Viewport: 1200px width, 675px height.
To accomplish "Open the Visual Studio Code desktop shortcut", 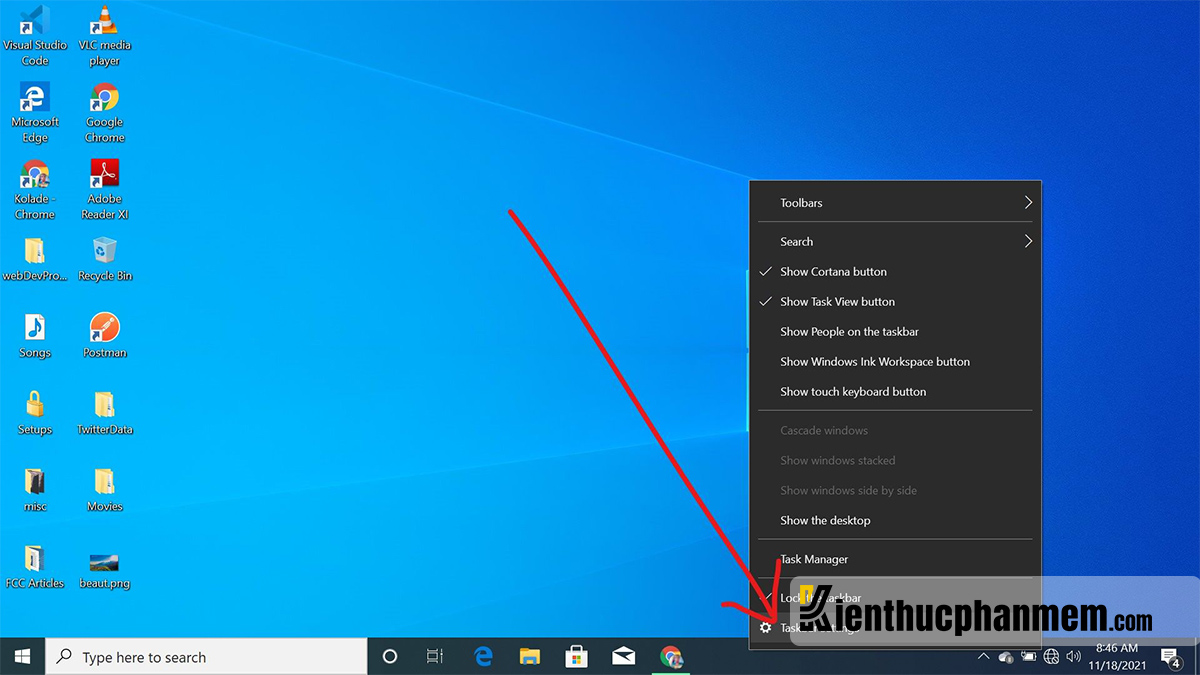I will point(35,34).
